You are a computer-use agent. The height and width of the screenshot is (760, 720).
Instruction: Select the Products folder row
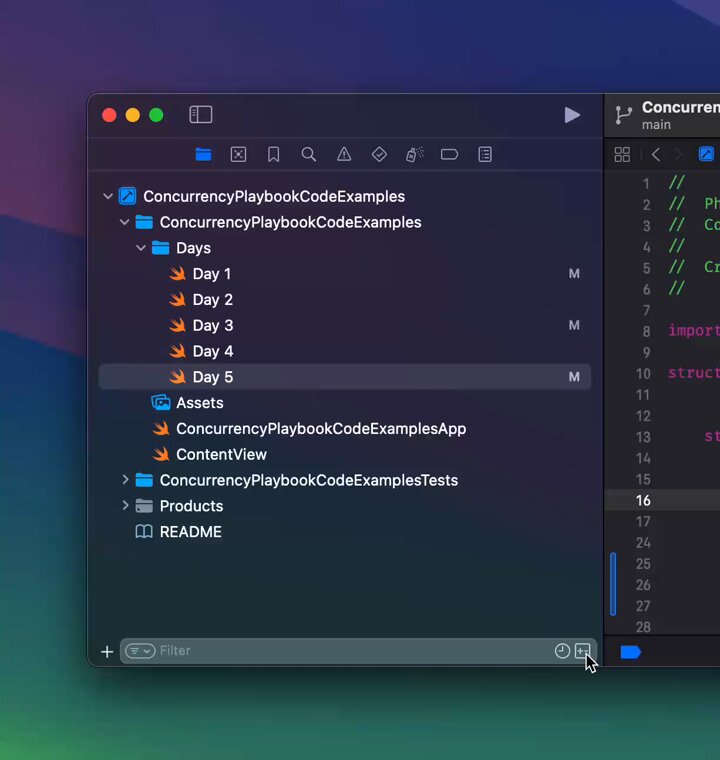click(345, 506)
